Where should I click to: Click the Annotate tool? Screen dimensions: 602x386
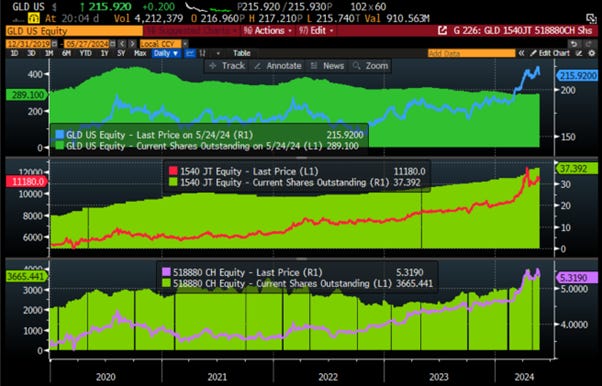click(278, 66)
